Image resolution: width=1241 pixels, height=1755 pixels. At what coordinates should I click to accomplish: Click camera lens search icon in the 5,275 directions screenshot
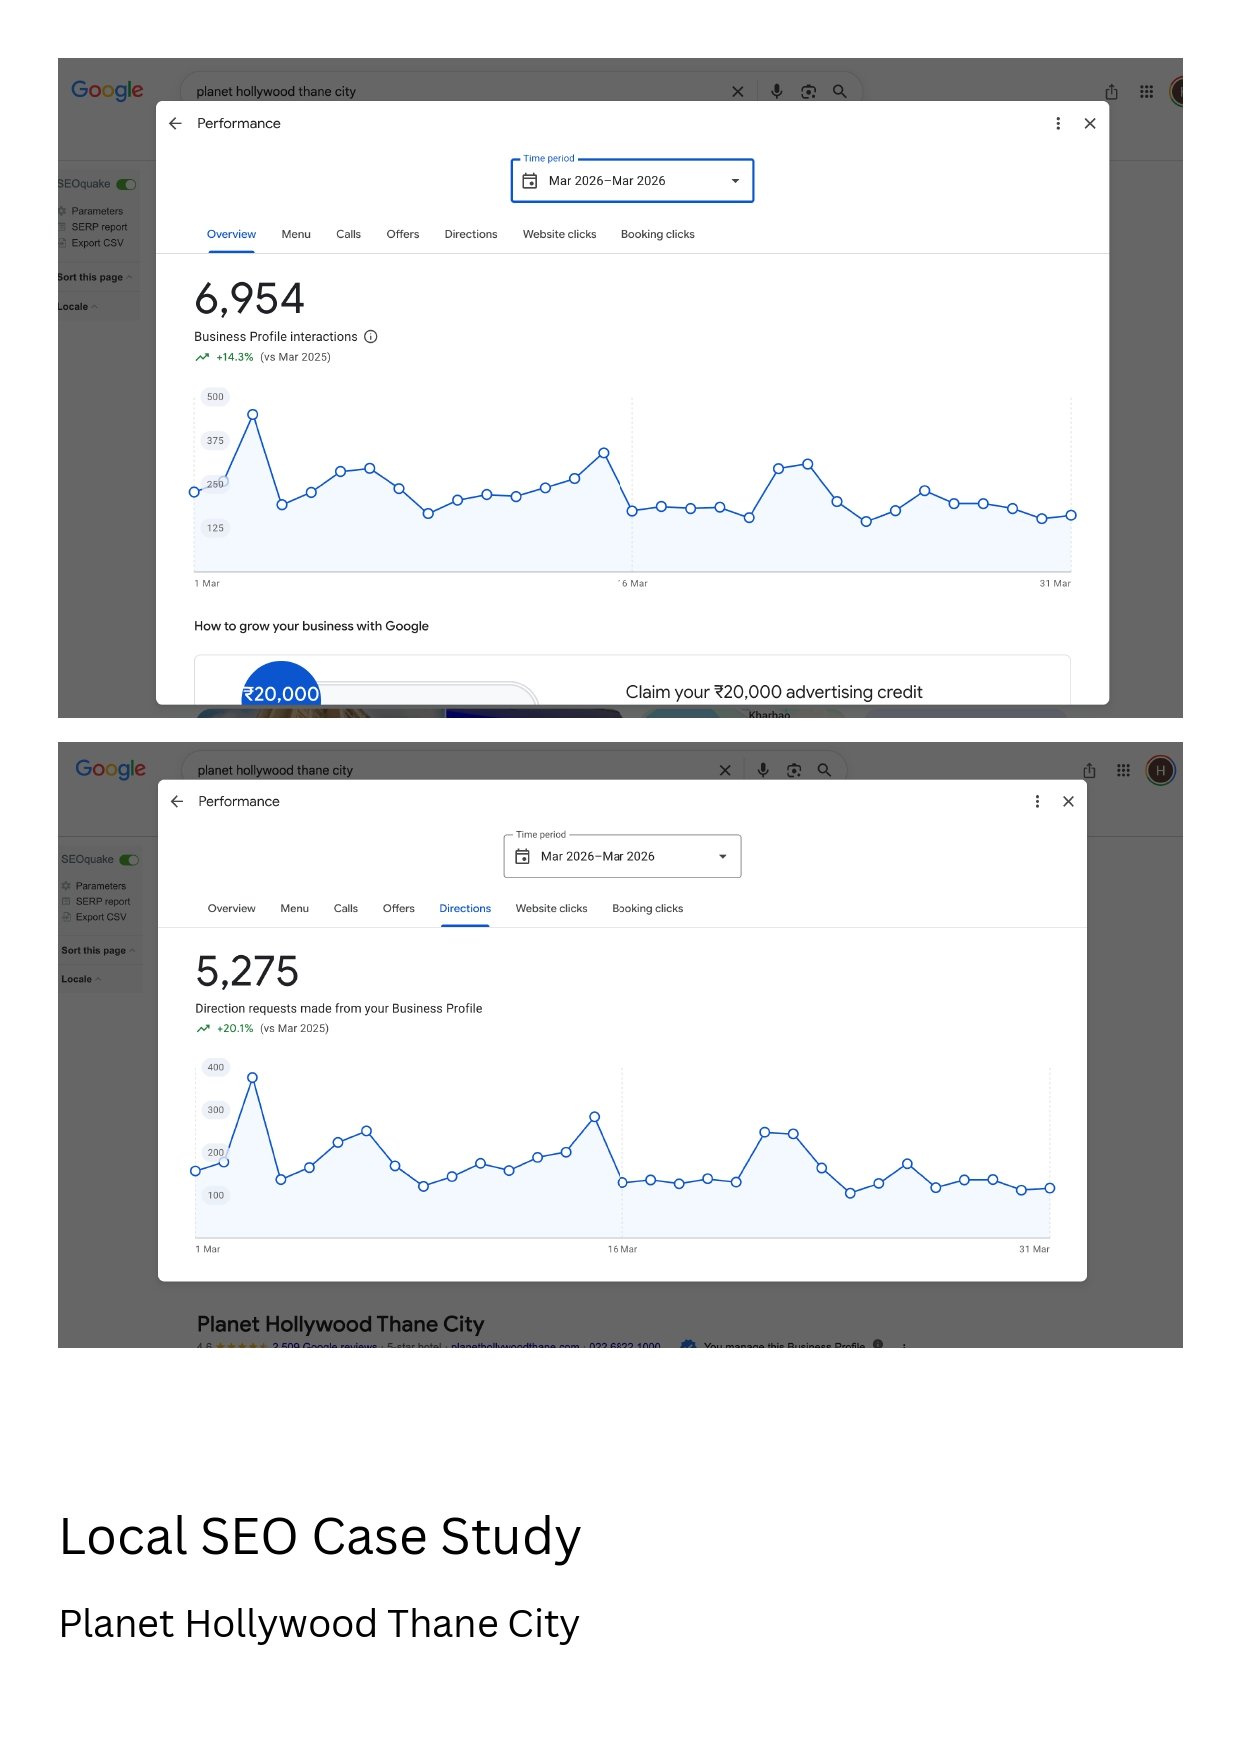(794, 770)
